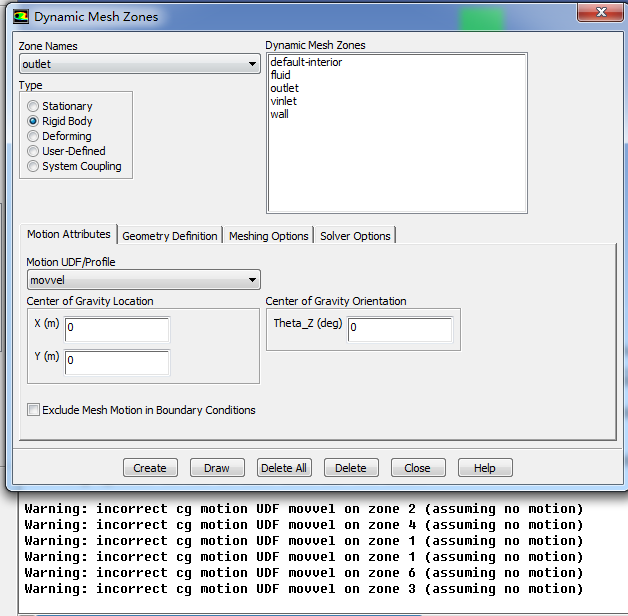Click the X (m) center of gravity field
This screenshot has height=616, width=628.
click(x=117, y=330)
